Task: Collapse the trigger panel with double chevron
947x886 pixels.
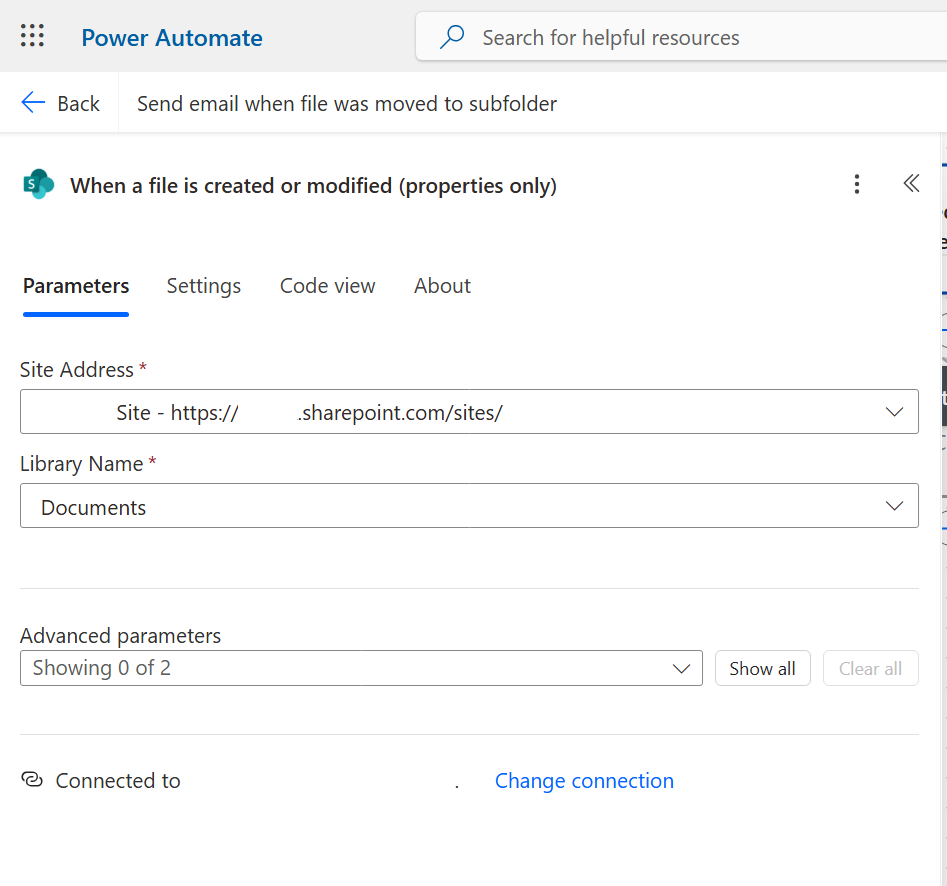Action: pyautogui.click(x=911, y=184)
